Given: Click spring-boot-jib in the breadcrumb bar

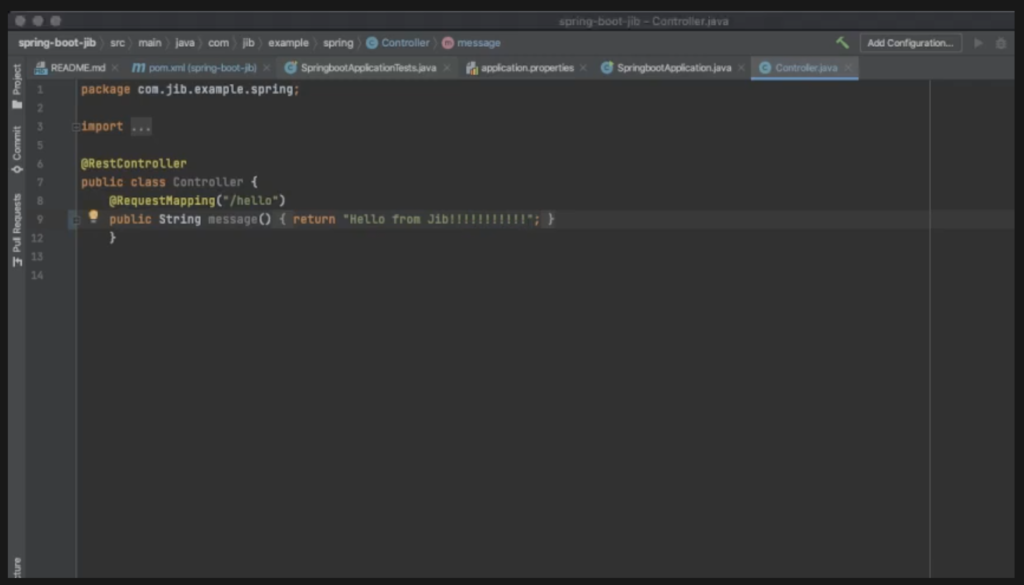Looking at the screenshot, I should (56, 43).
